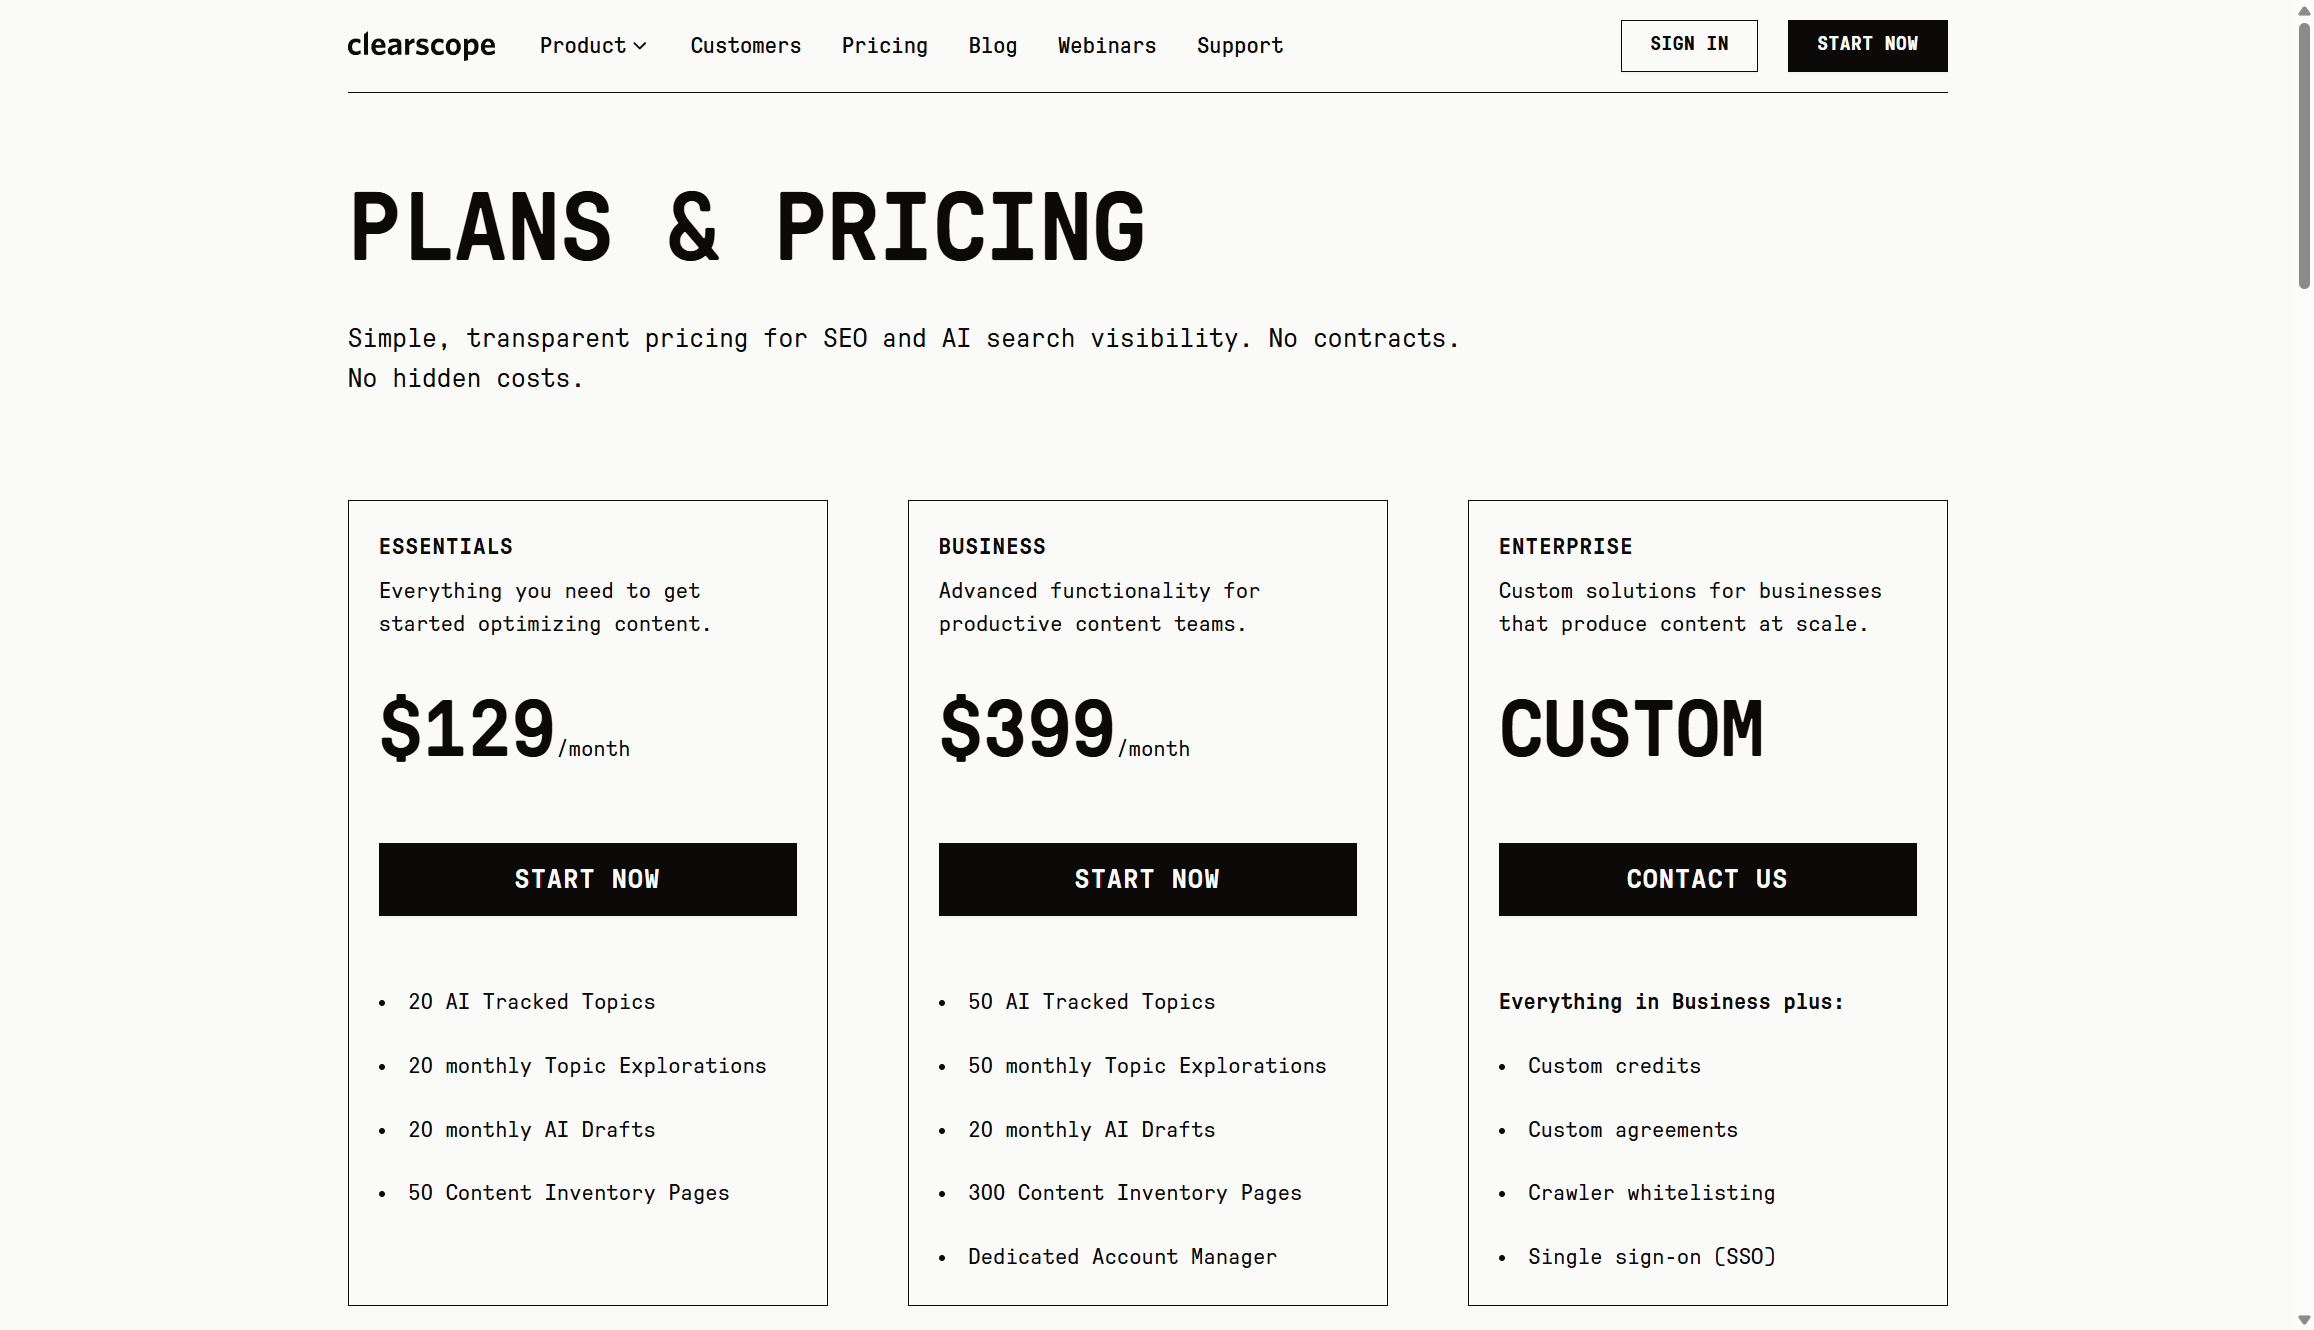
Task: Click the ENTERPRISE plan title
Action: tap(1565, 546)
